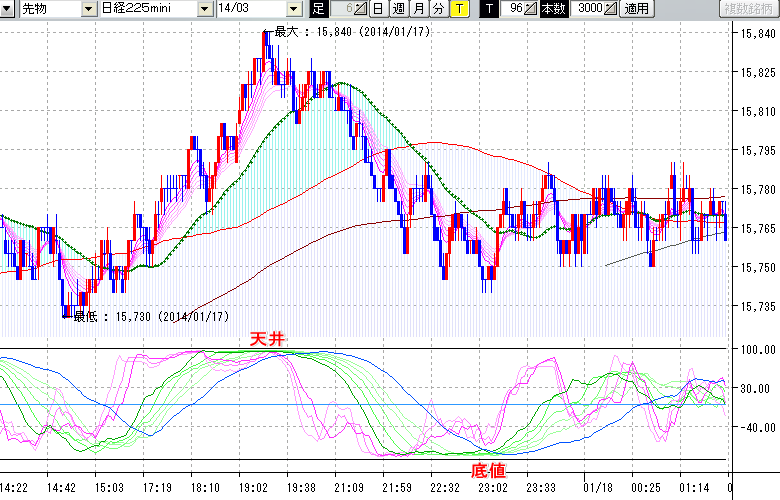Switch to daily bars with 日 button
This screenshot has width=780, height=500.
tap(377, 9)
